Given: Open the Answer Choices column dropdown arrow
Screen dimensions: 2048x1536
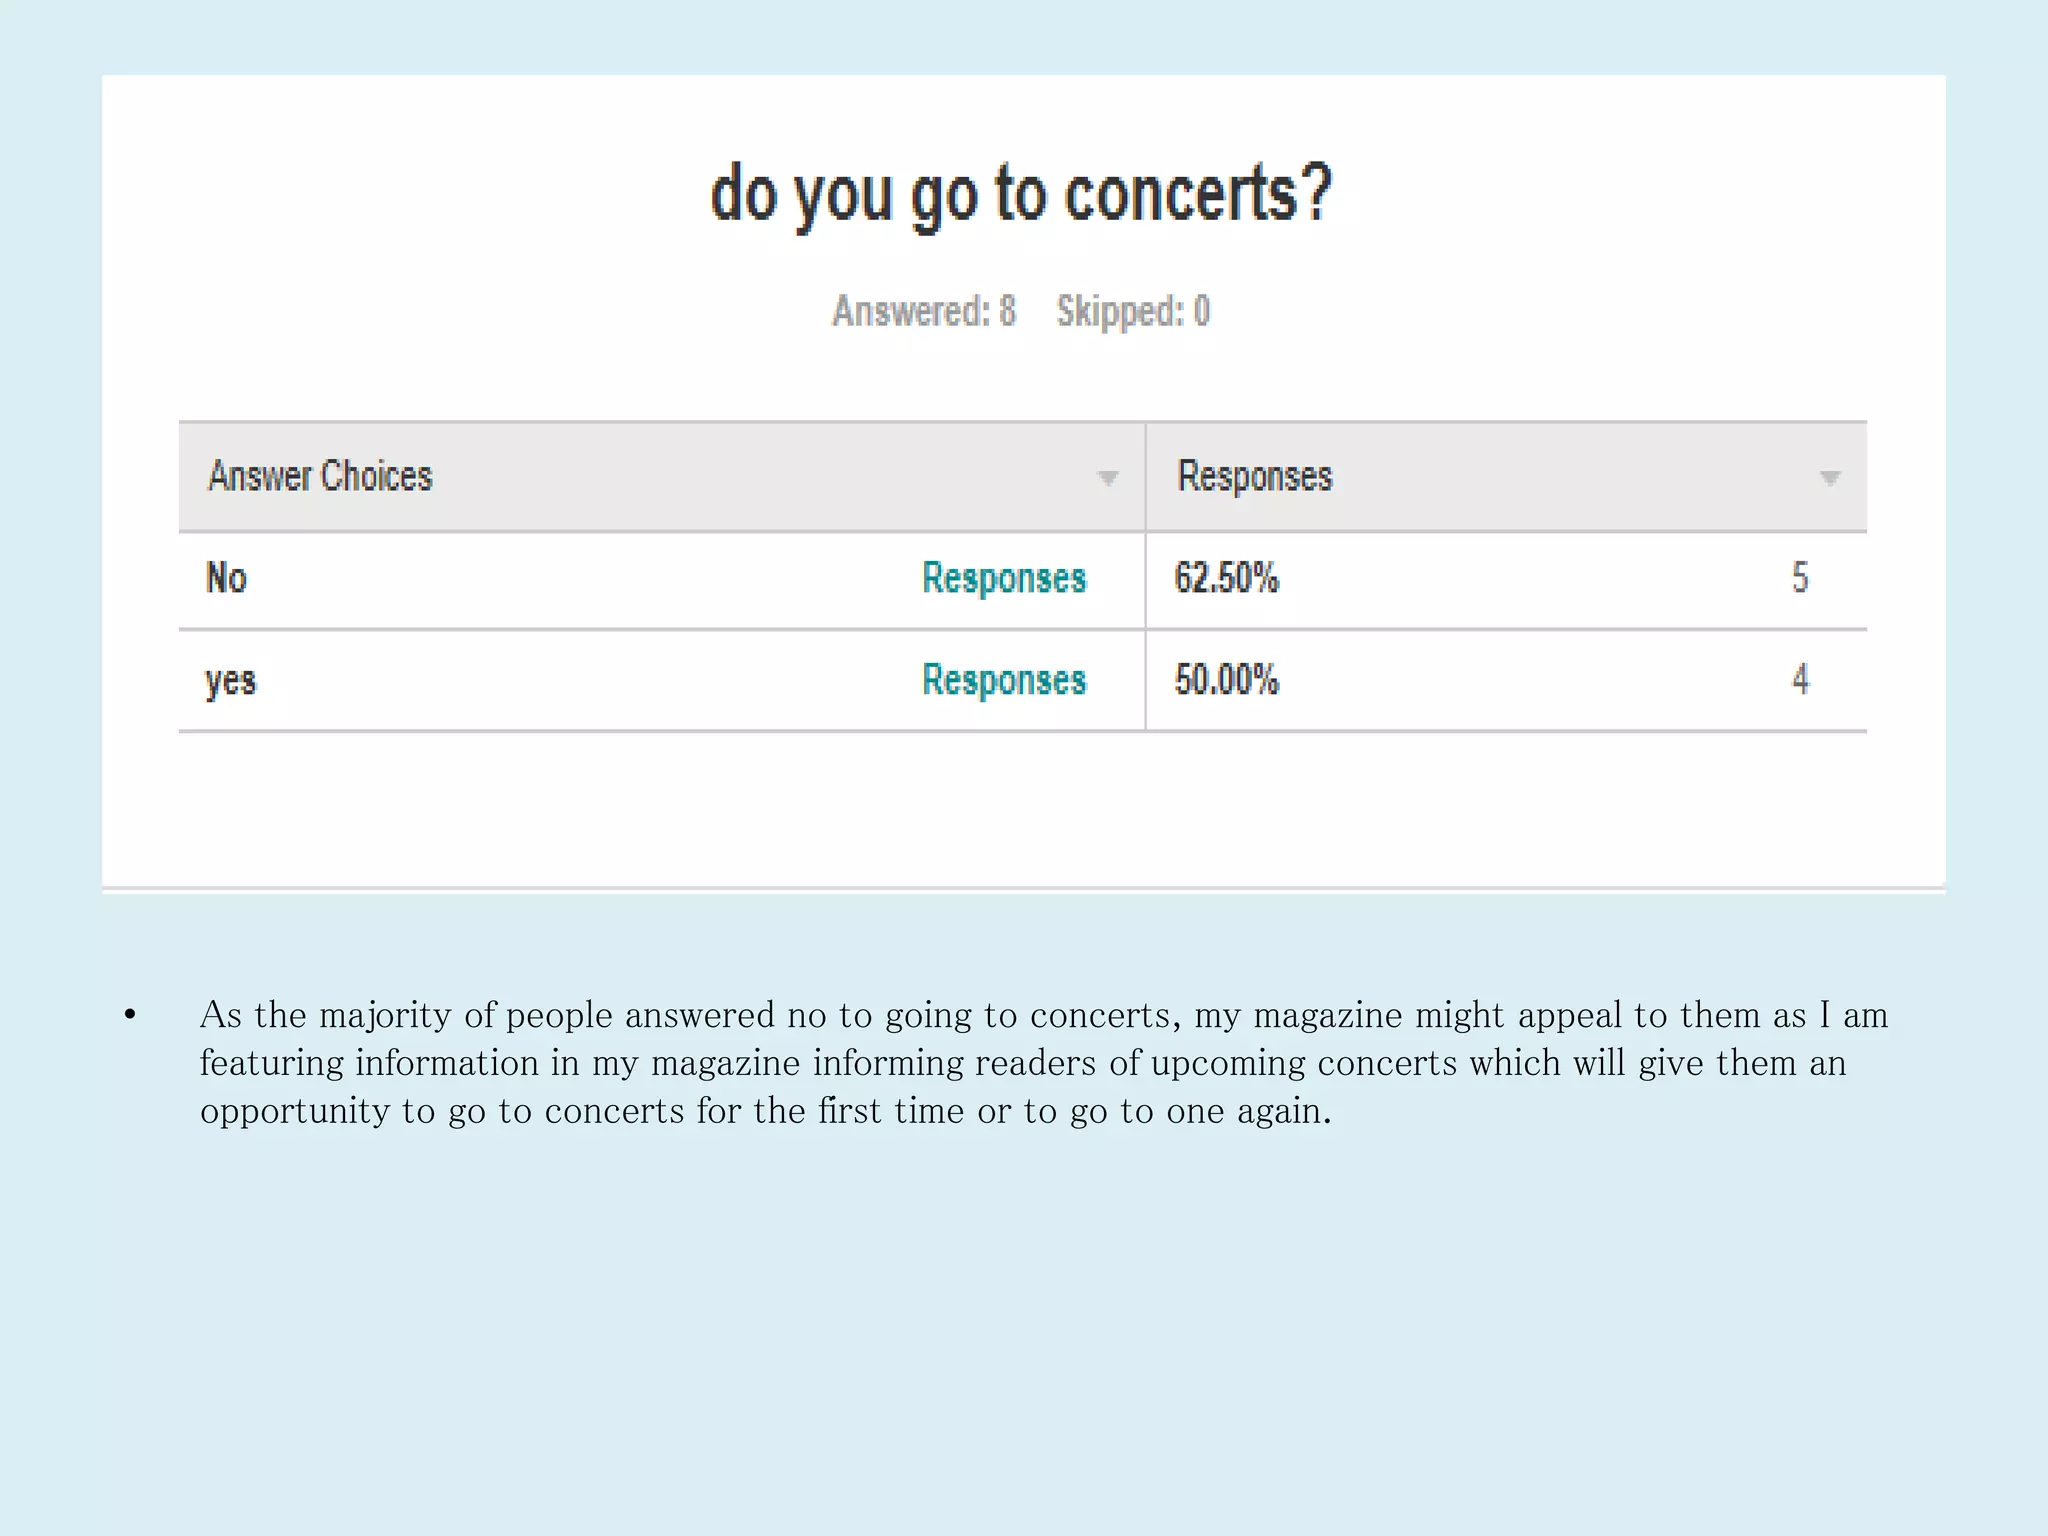Looking at the screenshot, I should coord(1107,478).
